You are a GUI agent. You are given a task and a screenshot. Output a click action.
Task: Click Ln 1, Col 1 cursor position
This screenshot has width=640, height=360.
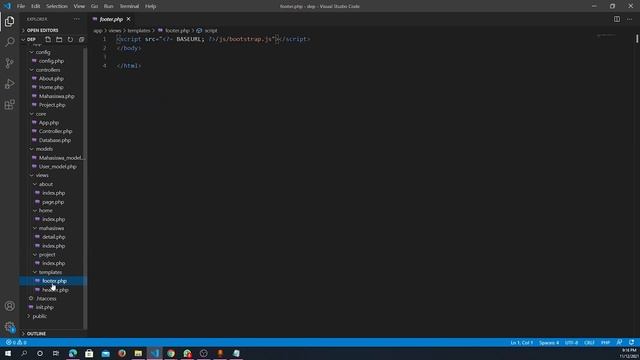(x=521, y=342)
